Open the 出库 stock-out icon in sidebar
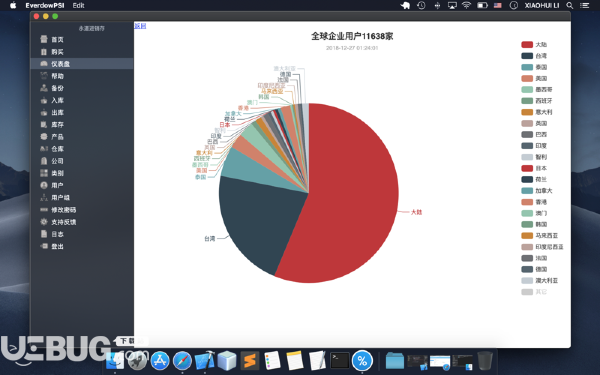Viewport: 600px width, 375px height. (44, 112)
